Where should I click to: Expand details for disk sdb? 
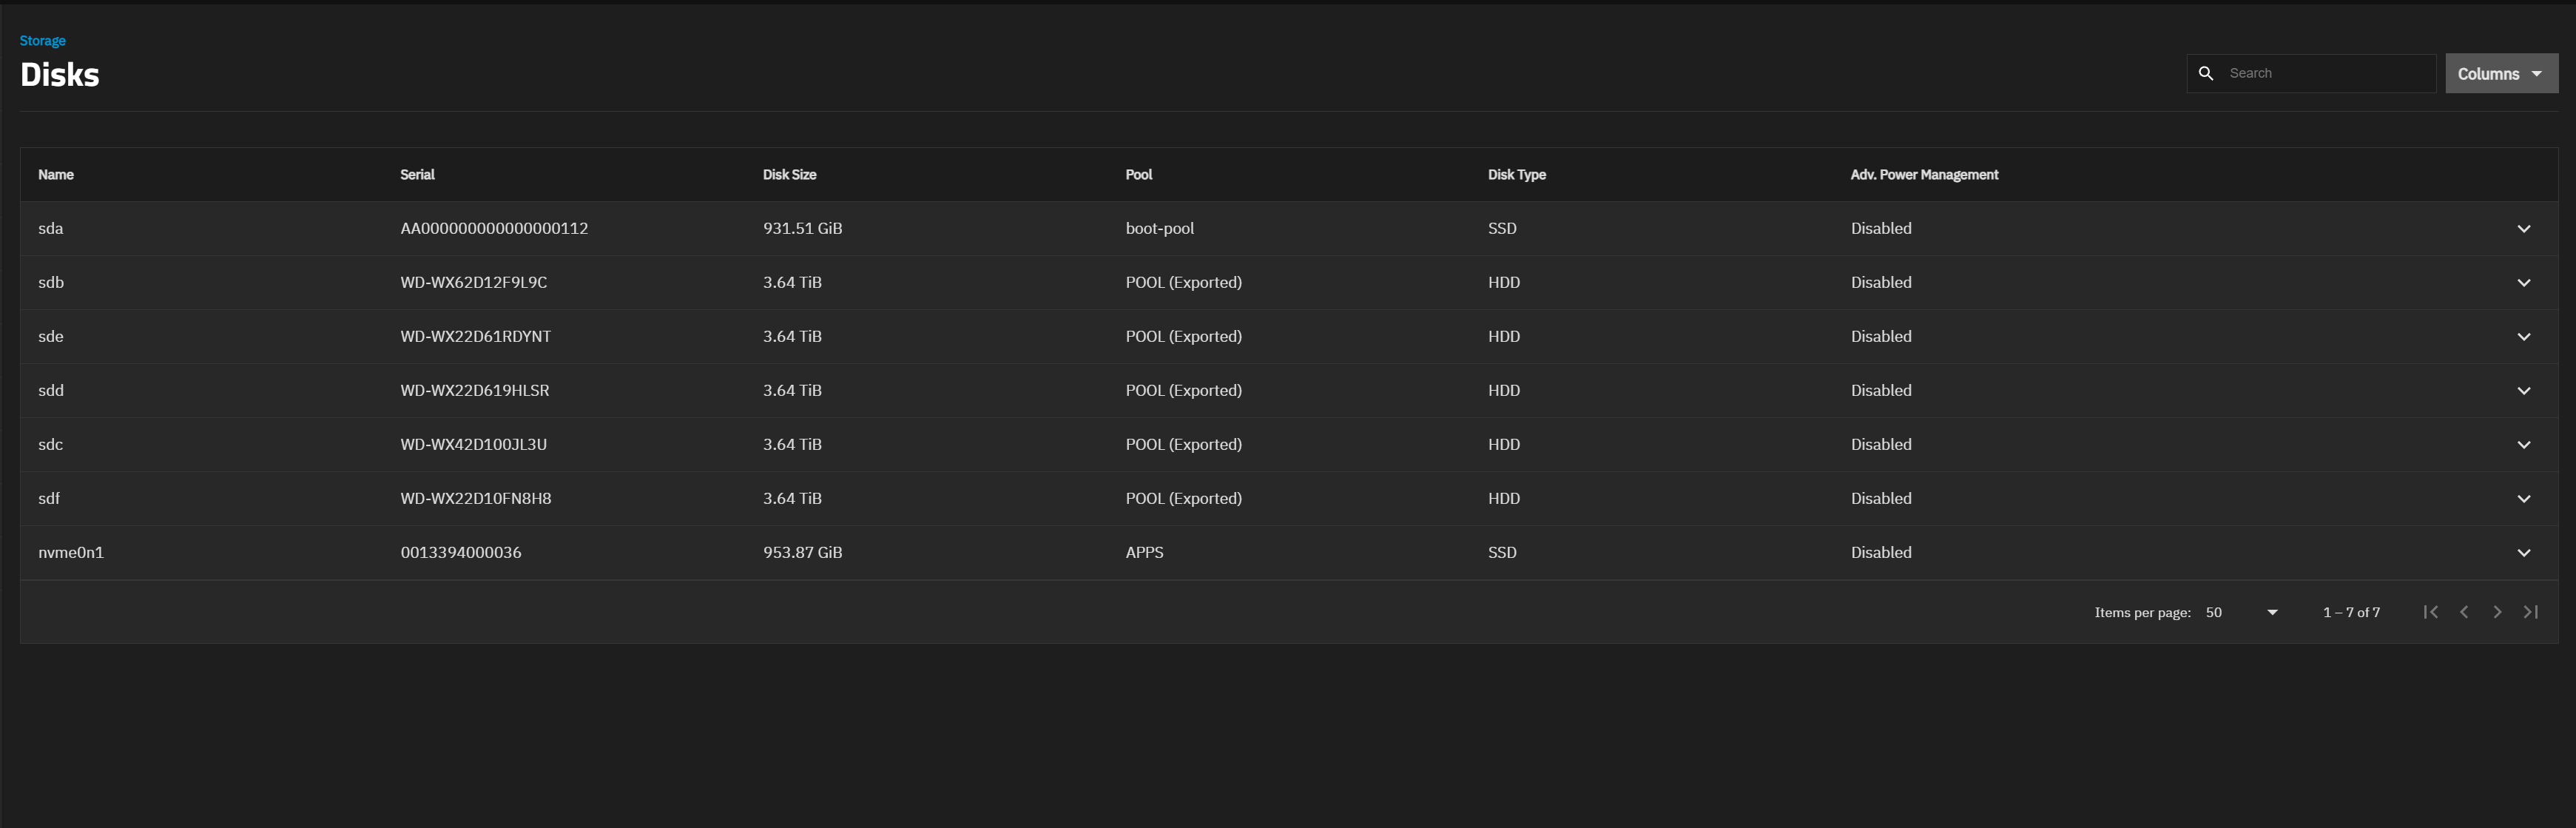tap(2523, 283)
